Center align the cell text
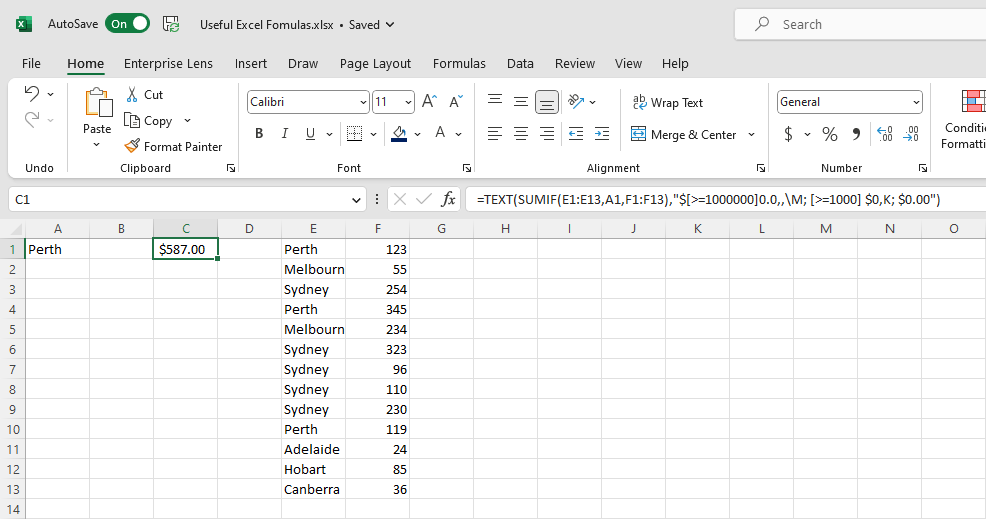The width and height of the screenshot is (986, 519). 521,134
